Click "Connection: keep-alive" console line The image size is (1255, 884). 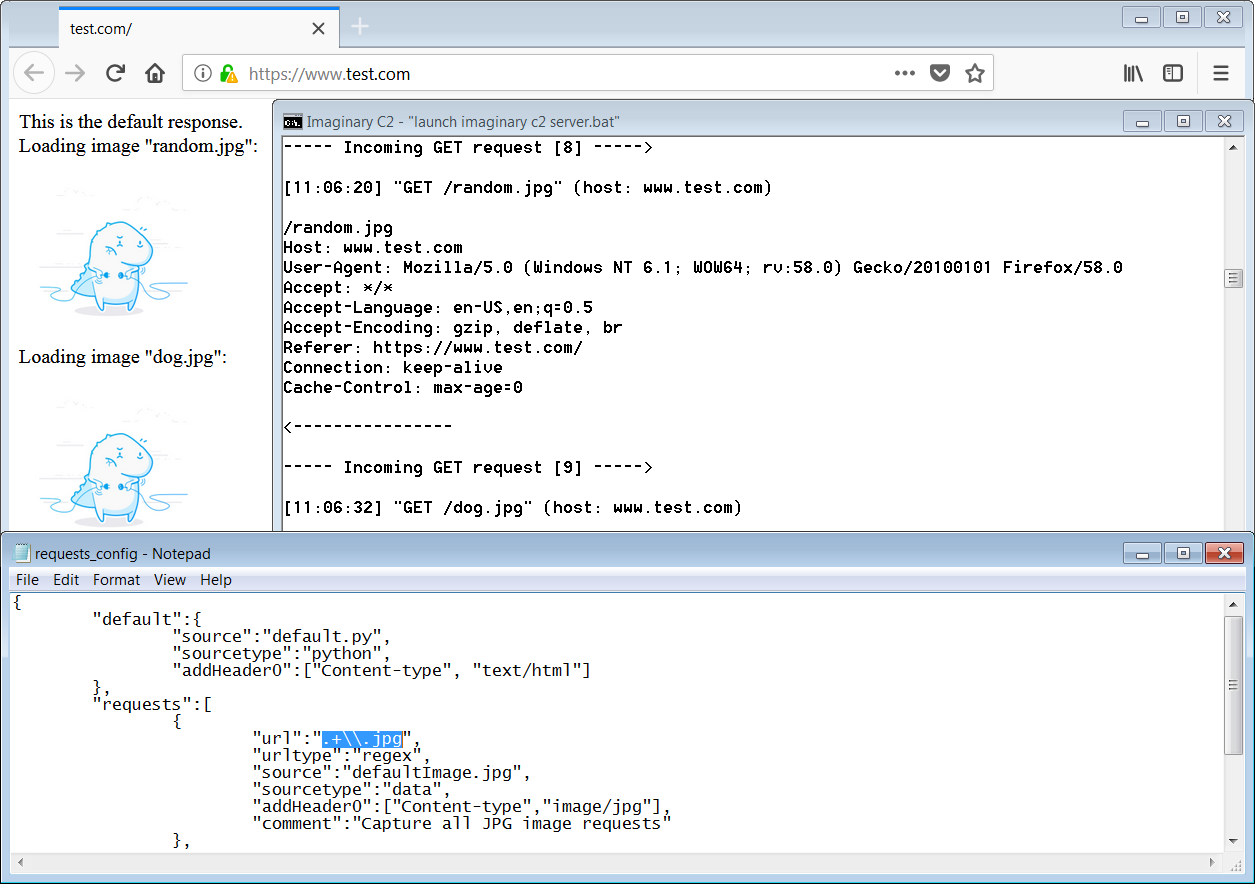coord(393,368)
